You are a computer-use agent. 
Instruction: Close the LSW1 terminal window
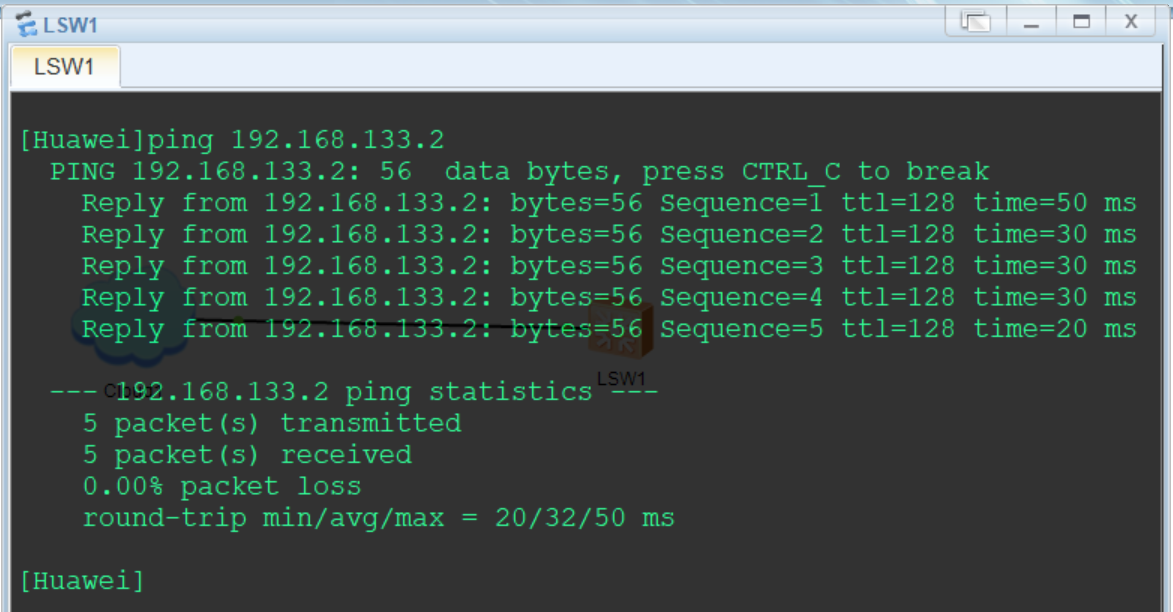coord(1131,21)
